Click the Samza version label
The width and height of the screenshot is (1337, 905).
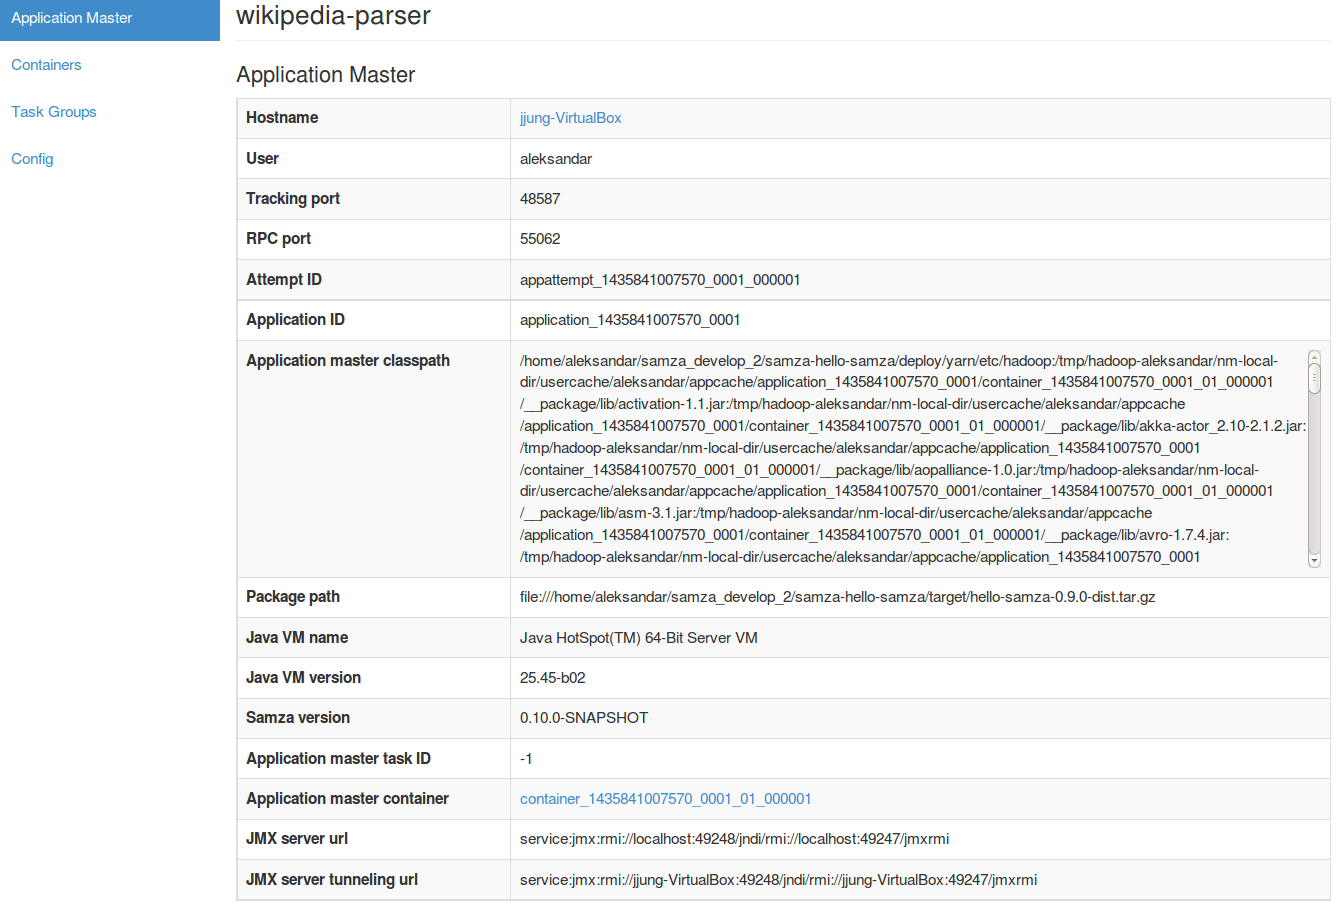click(298, 718)
